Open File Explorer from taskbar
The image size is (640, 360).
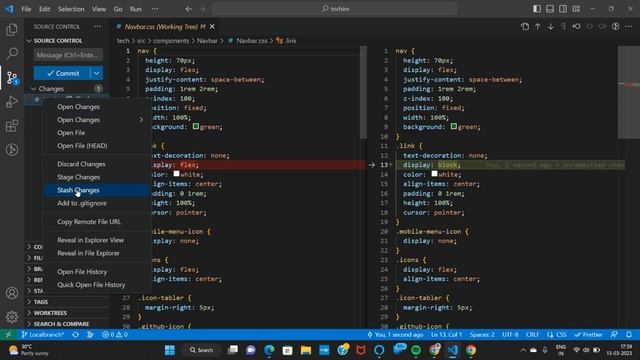306,350
